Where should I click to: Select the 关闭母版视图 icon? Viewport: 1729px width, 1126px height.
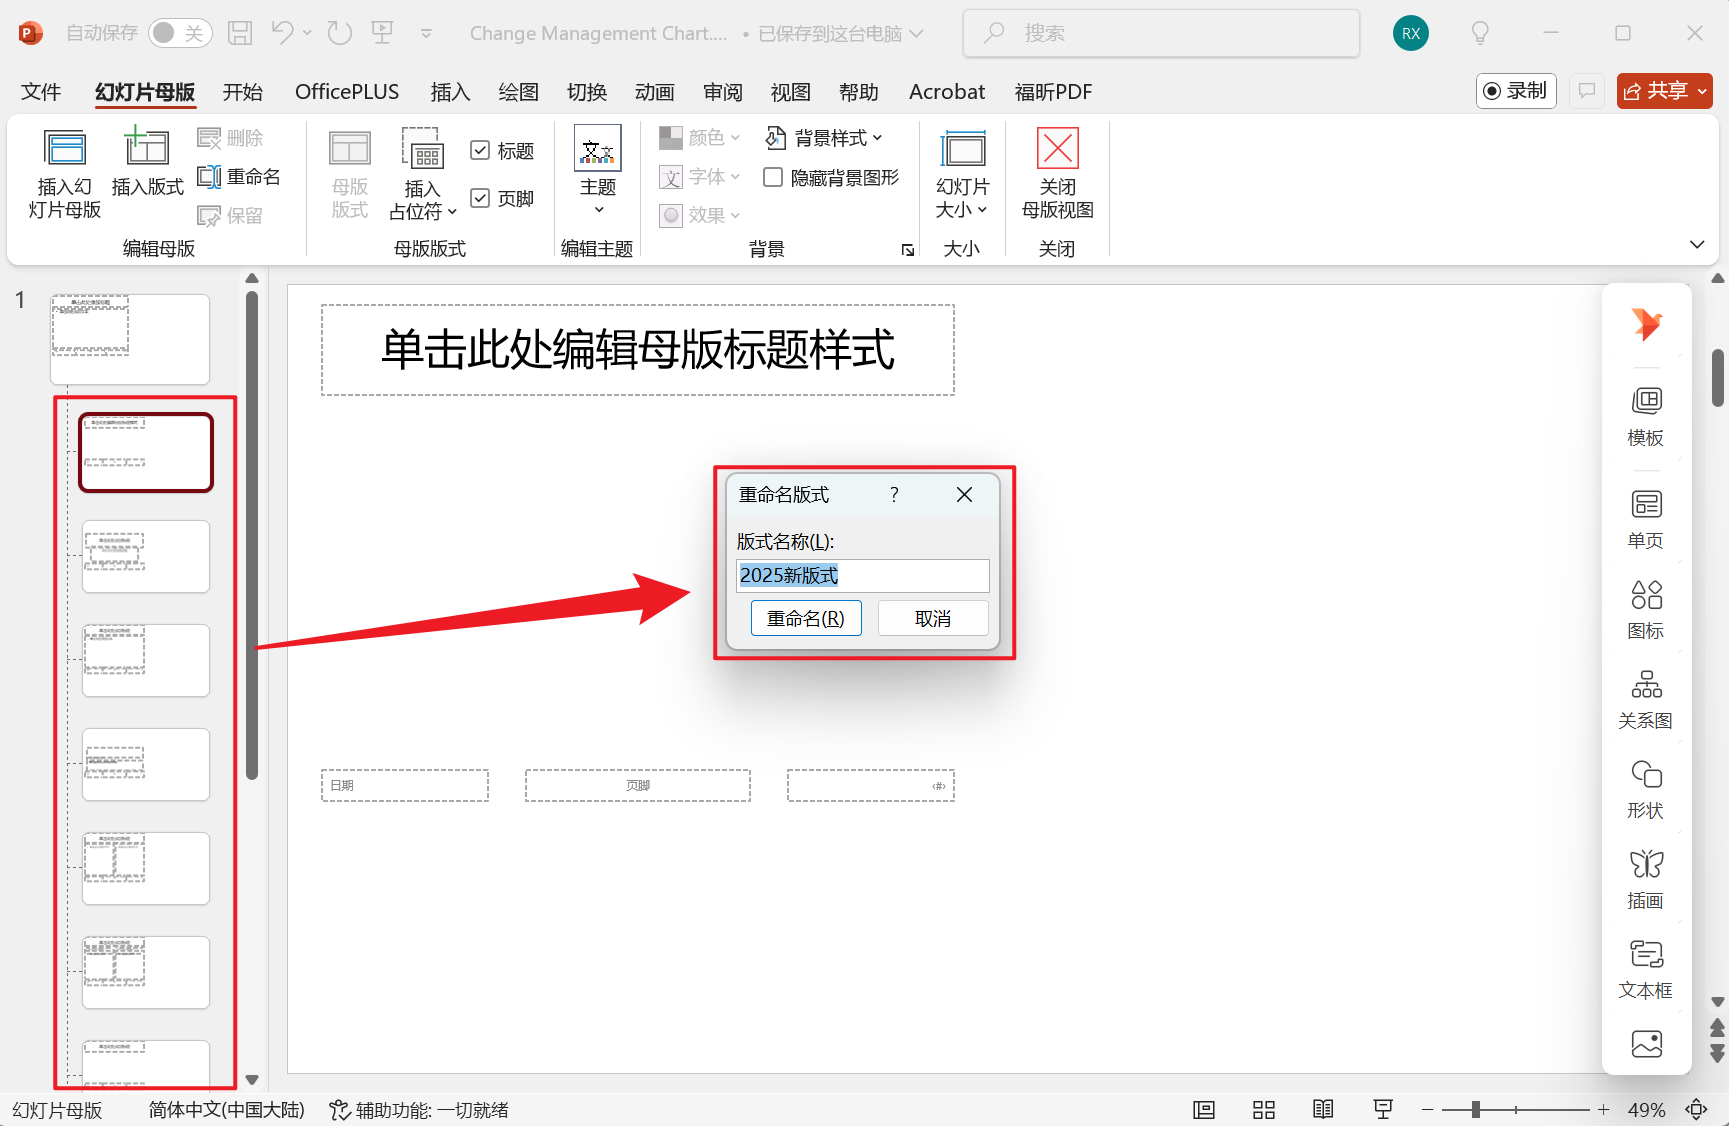coord(1056,172)
